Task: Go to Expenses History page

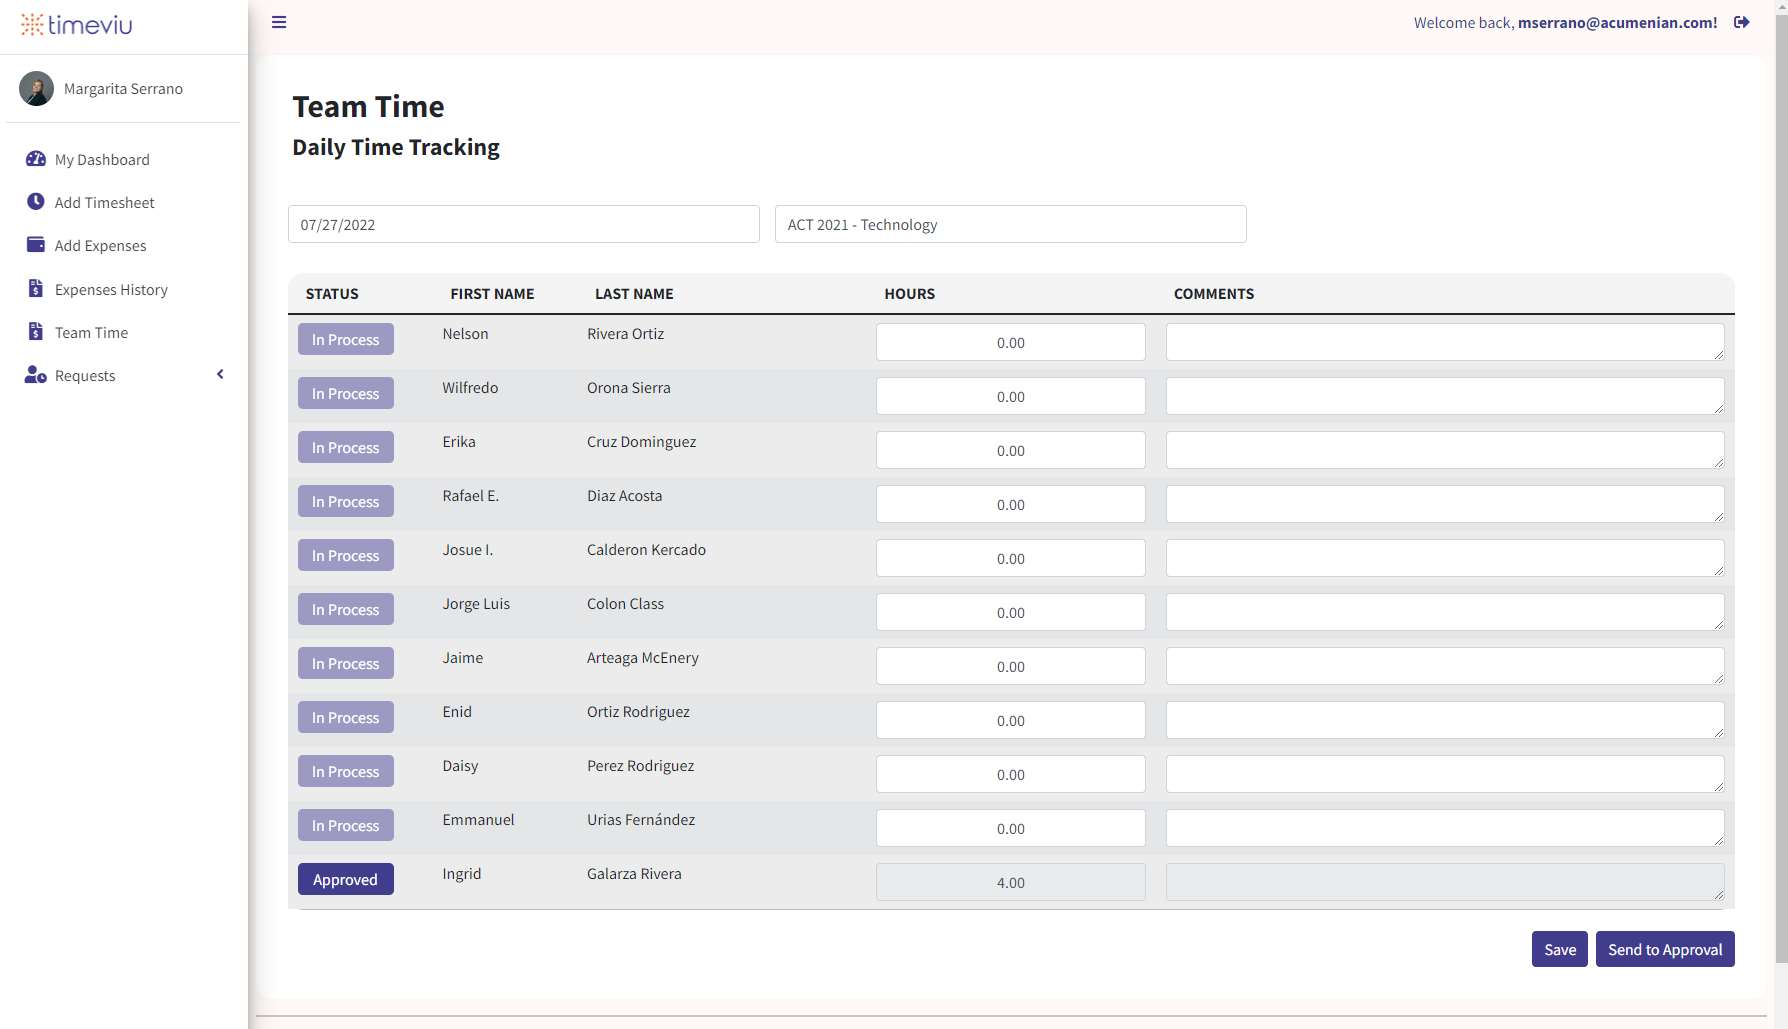Action: (111, 290)
